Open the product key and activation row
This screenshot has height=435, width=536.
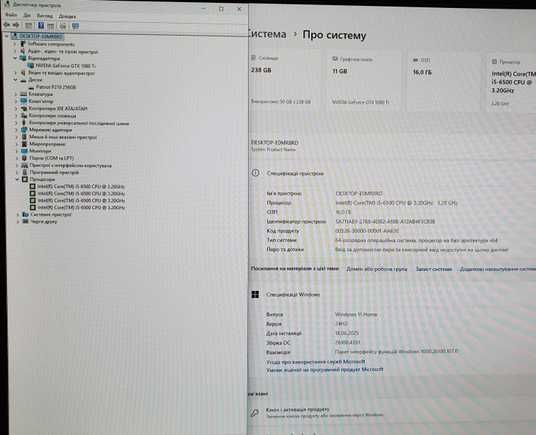[x=392, y=413]
